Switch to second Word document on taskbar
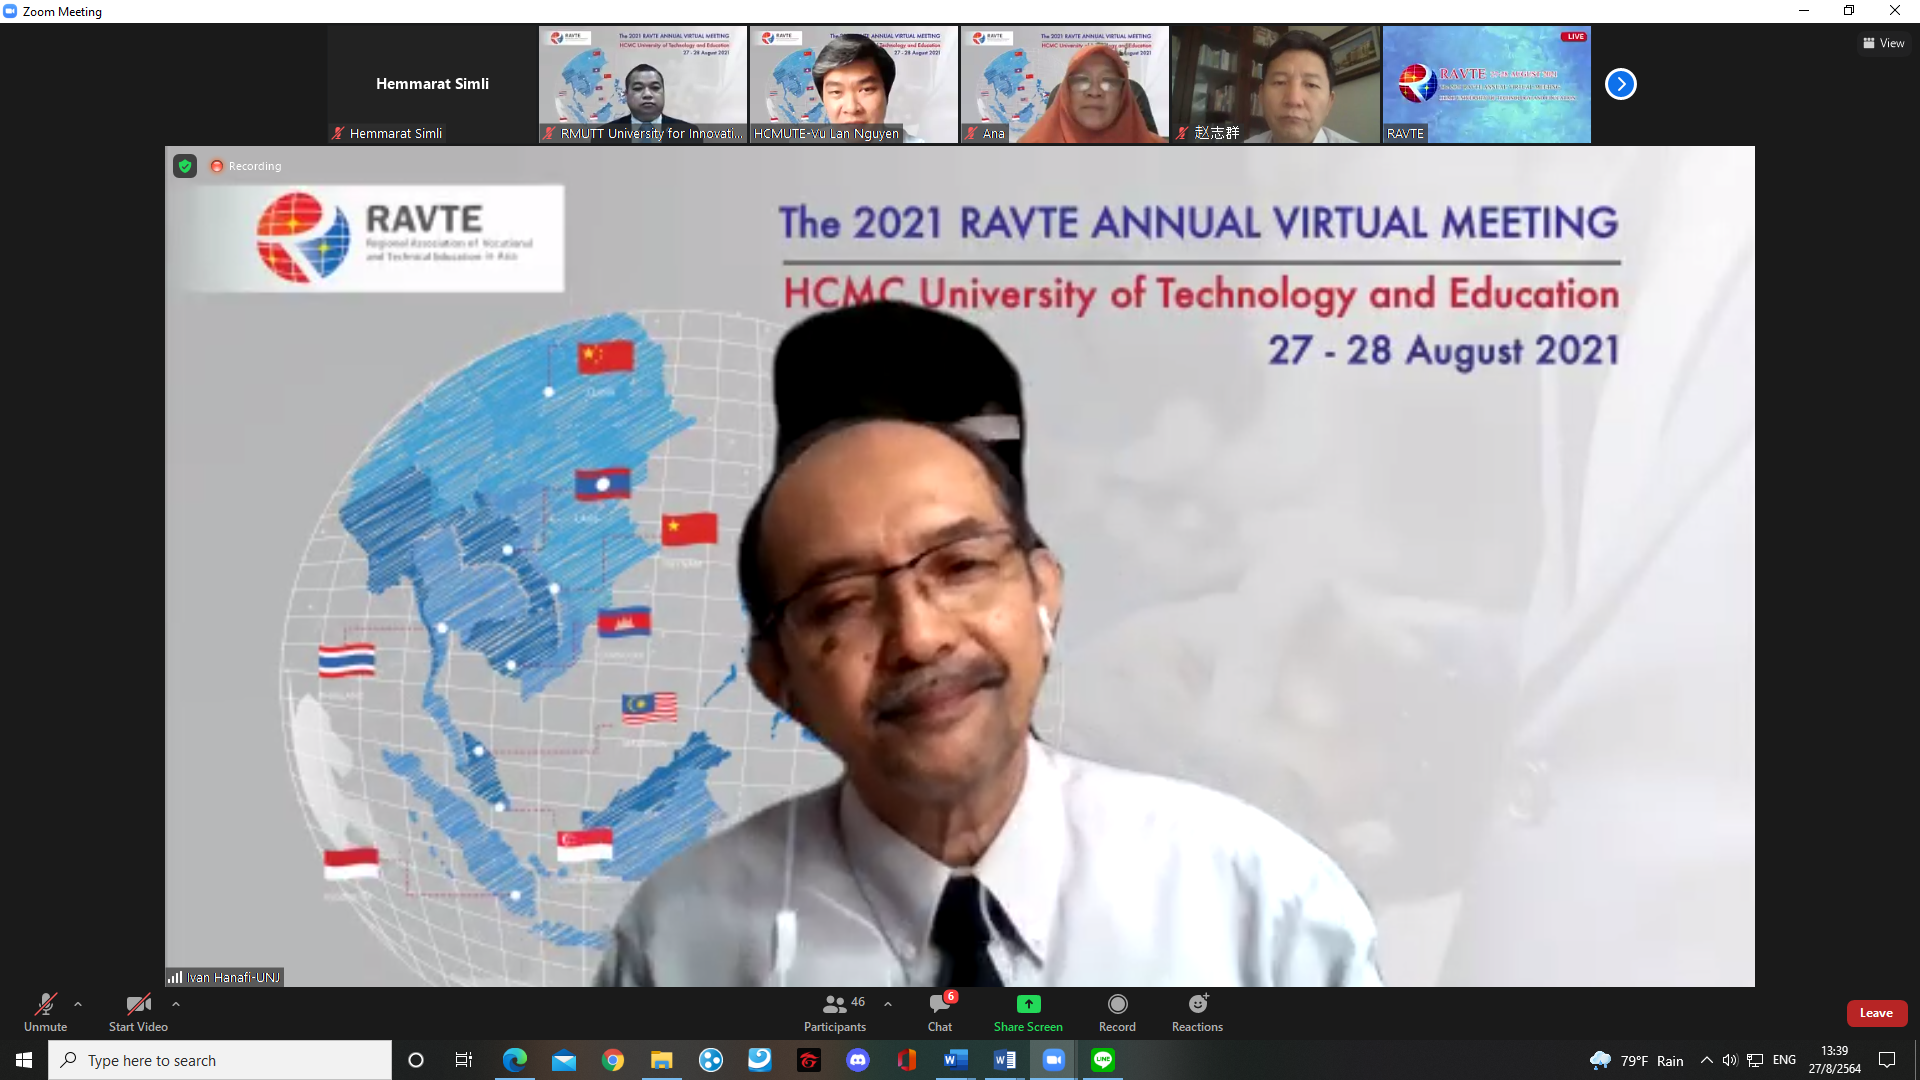This screenshot has height=1080, width=1920. tap(1005, 1060)
